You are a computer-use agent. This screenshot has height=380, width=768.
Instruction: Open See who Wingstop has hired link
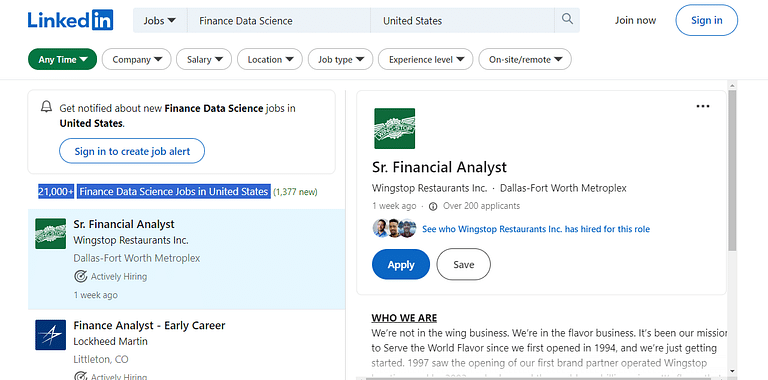536,229
